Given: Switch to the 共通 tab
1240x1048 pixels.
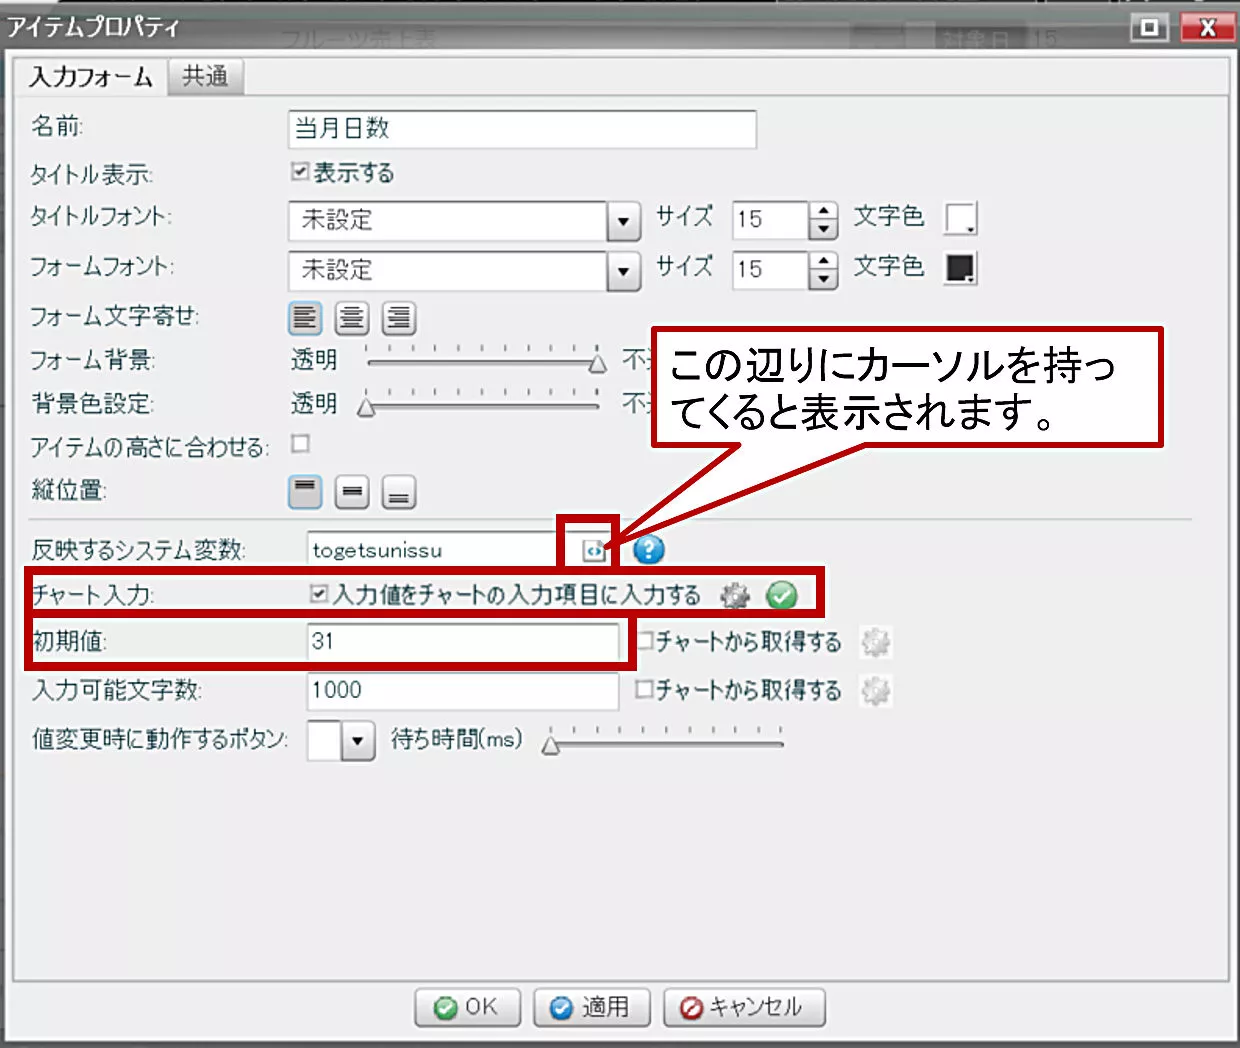Looking at the screenshot, I should [x=205, y=77].
